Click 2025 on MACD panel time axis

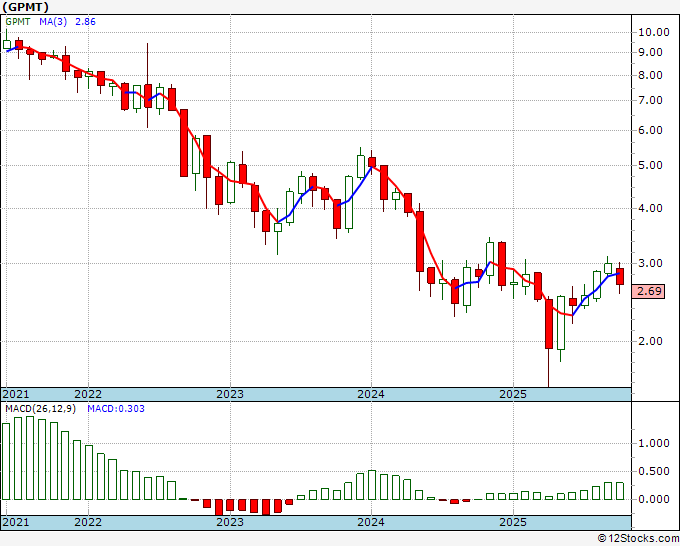click(513, 522)
